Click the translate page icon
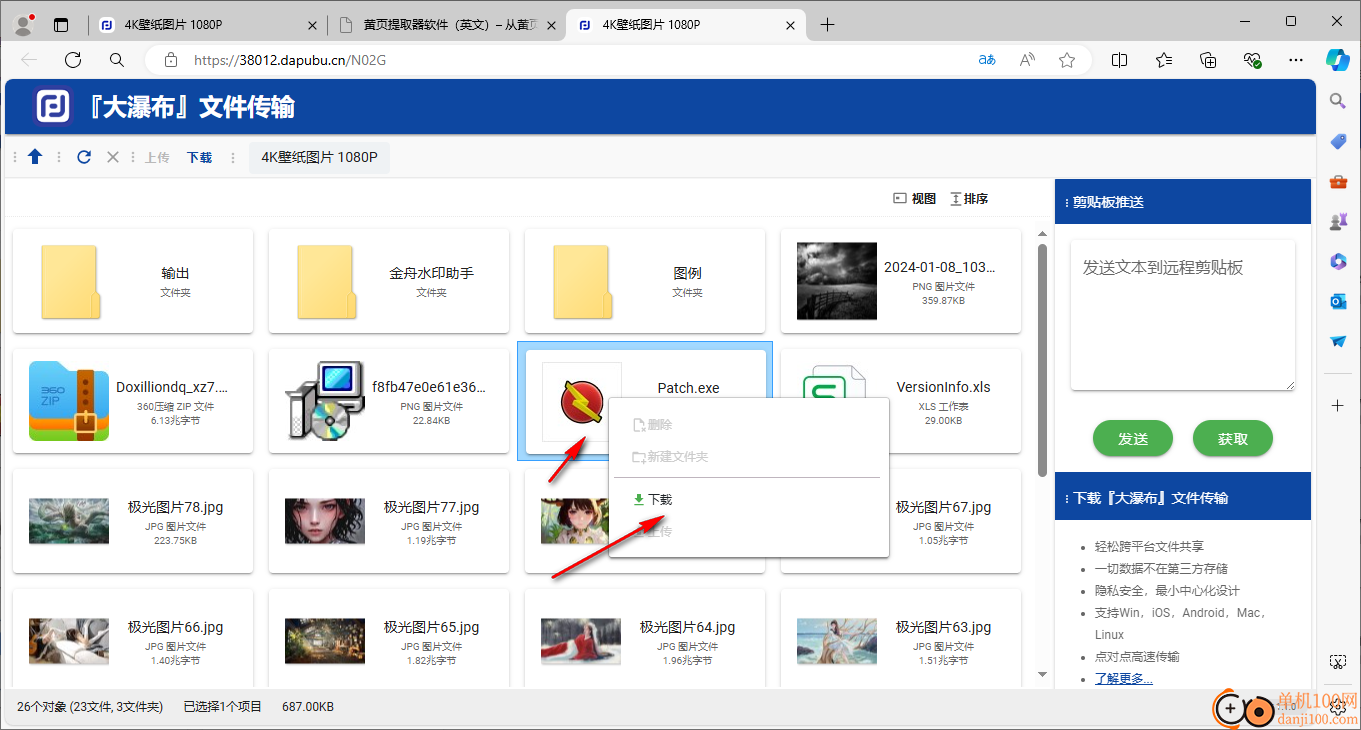This screenshot has width=1361, height=730. (x=987, y=60)
